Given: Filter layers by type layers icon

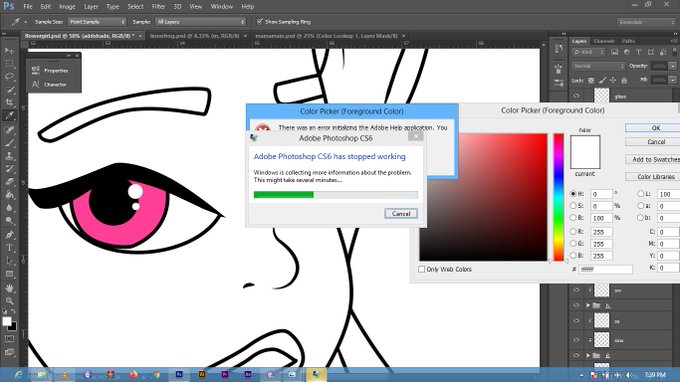Looking at the screenshot, I should (x=638, y=52).
